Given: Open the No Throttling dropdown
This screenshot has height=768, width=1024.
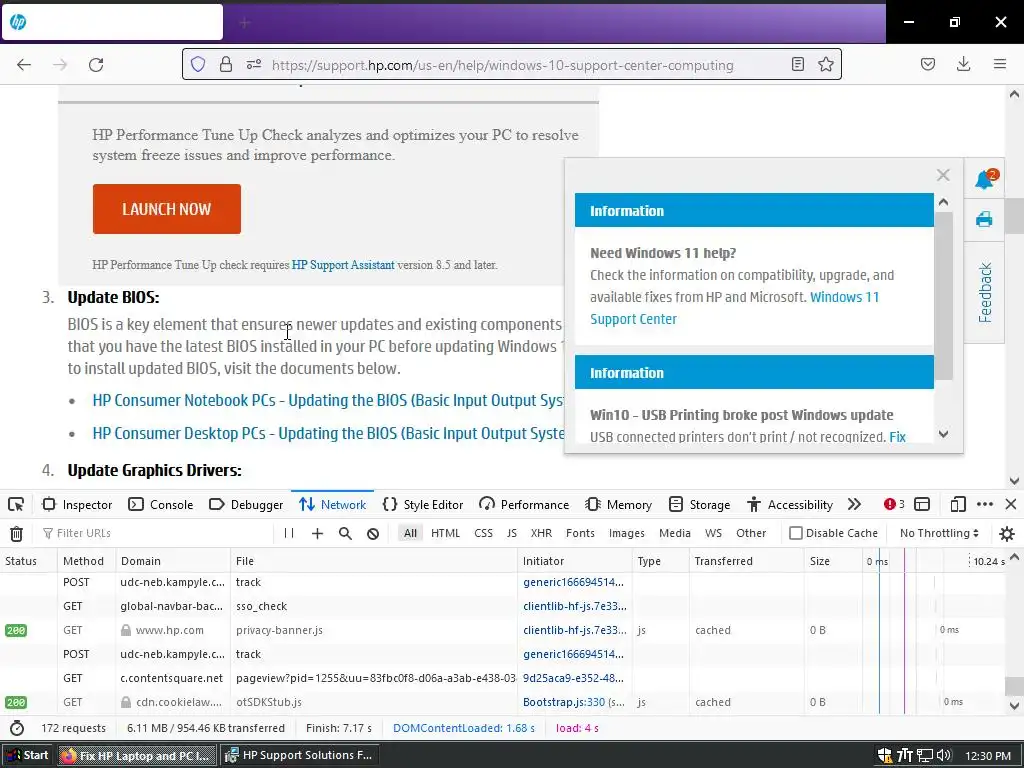Looking at the screenshot, I should pos(939,533).
